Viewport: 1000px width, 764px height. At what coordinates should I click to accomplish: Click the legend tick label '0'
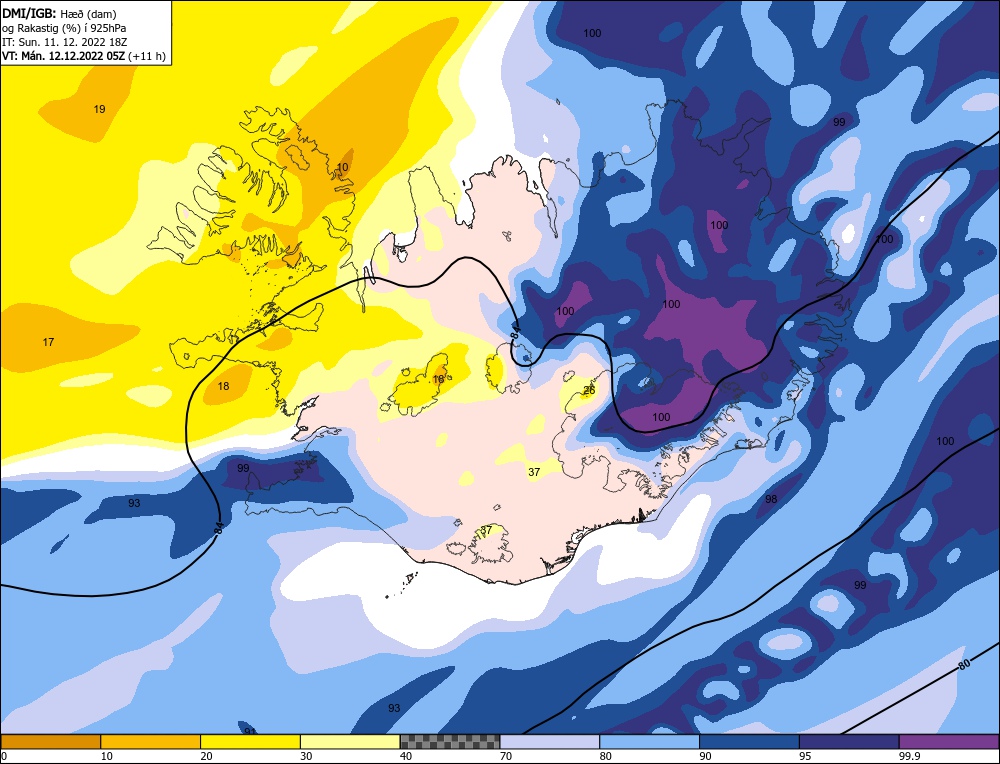pos(4,756)
